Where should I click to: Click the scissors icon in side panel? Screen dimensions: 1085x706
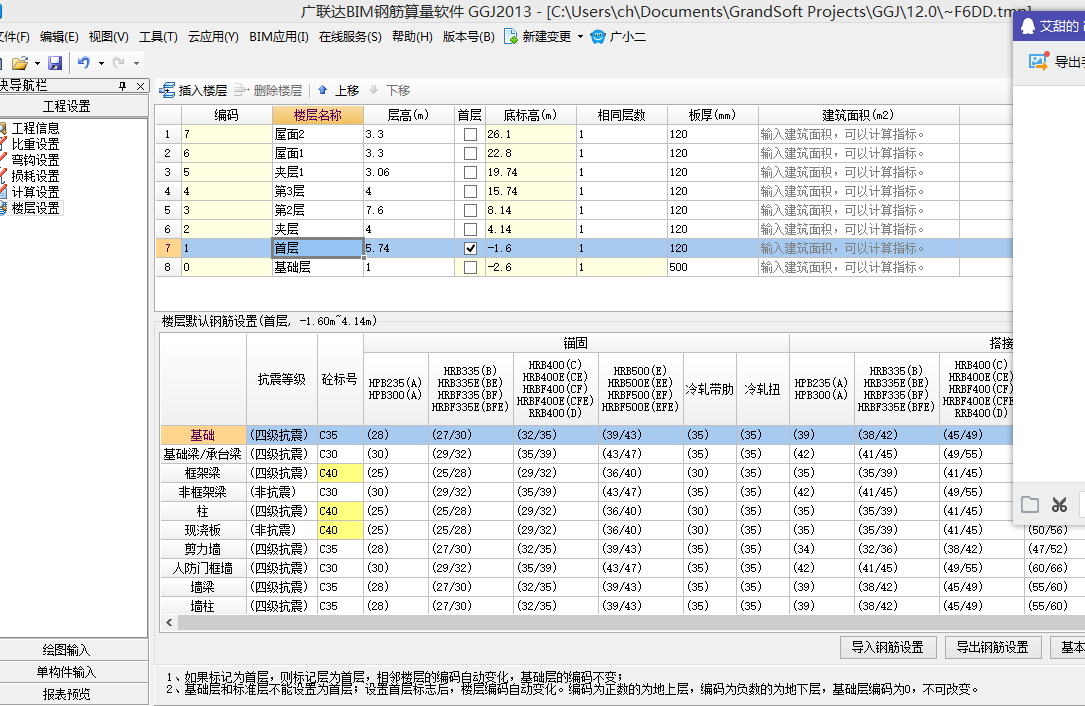click(x=1059, y=505)
